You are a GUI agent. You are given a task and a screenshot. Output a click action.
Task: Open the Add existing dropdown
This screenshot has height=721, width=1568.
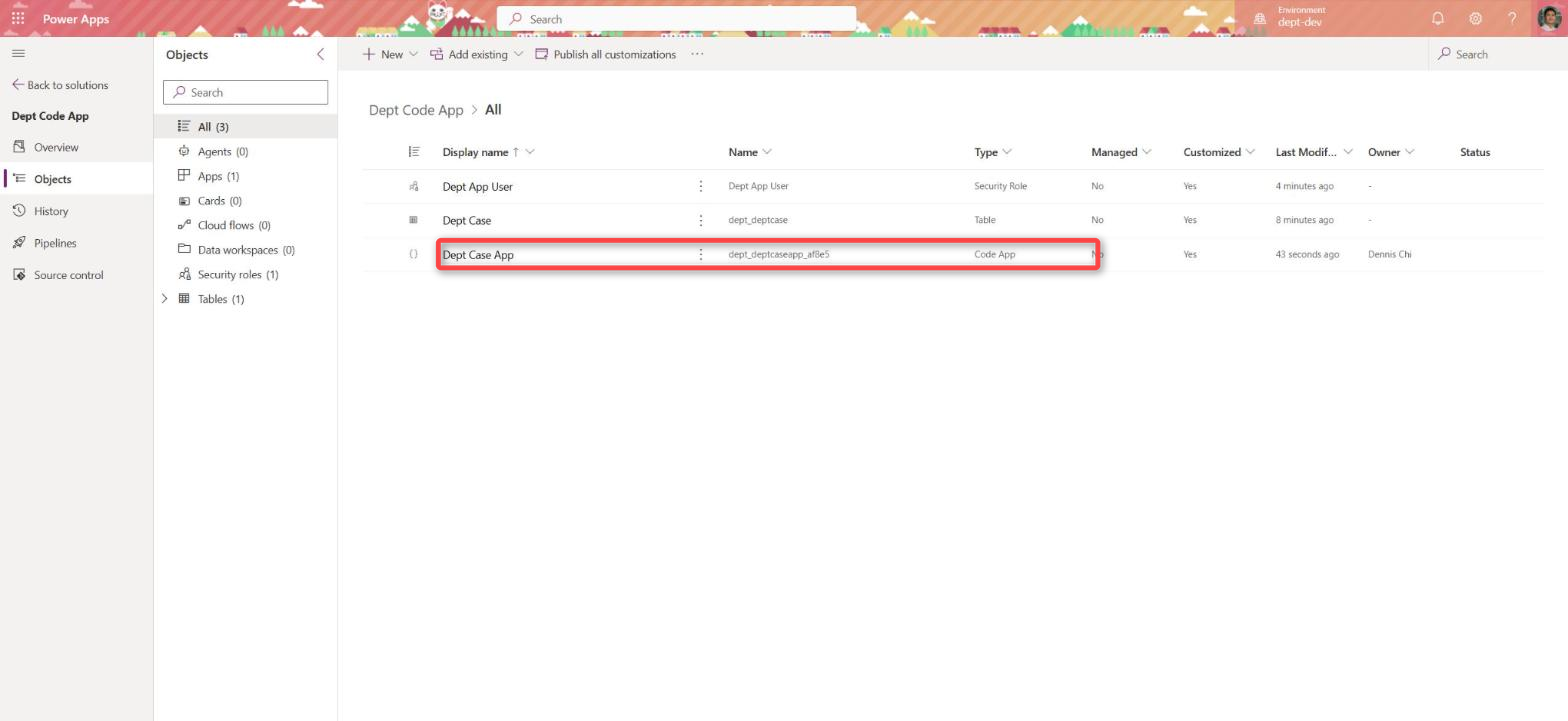[x=476, y=54]
